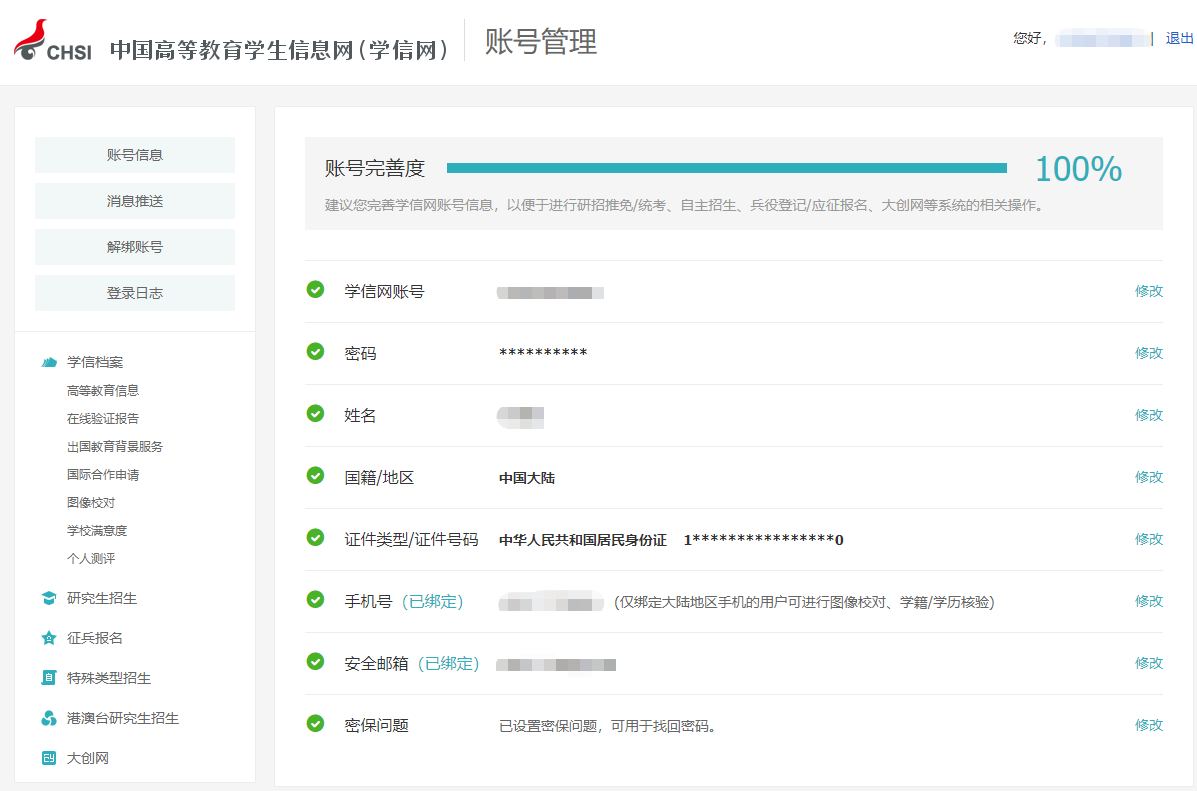Click the 大创网 icon in sidebar
The height and width of the screenshot is (791, 1197).
pos(49,758)
